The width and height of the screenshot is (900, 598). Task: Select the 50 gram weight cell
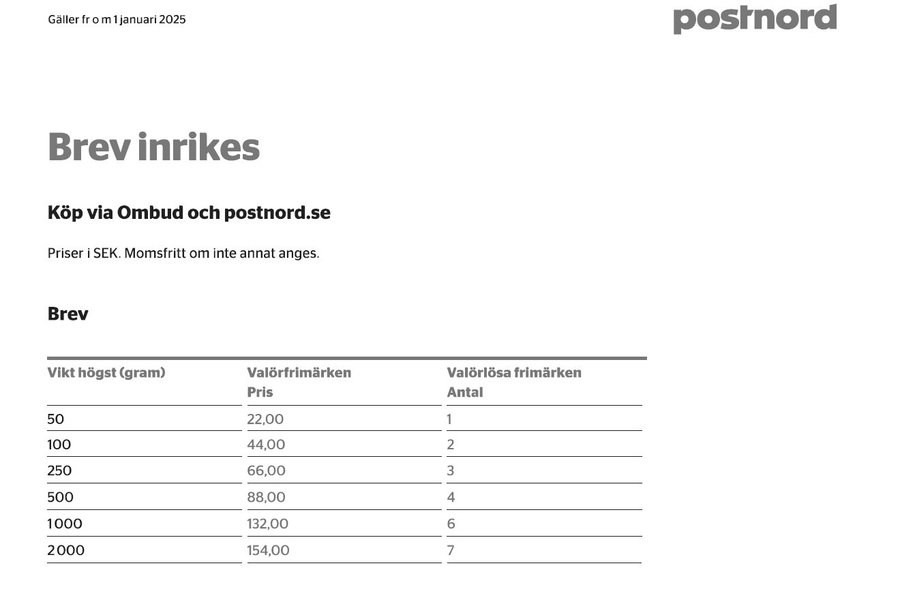pos(56,419)
